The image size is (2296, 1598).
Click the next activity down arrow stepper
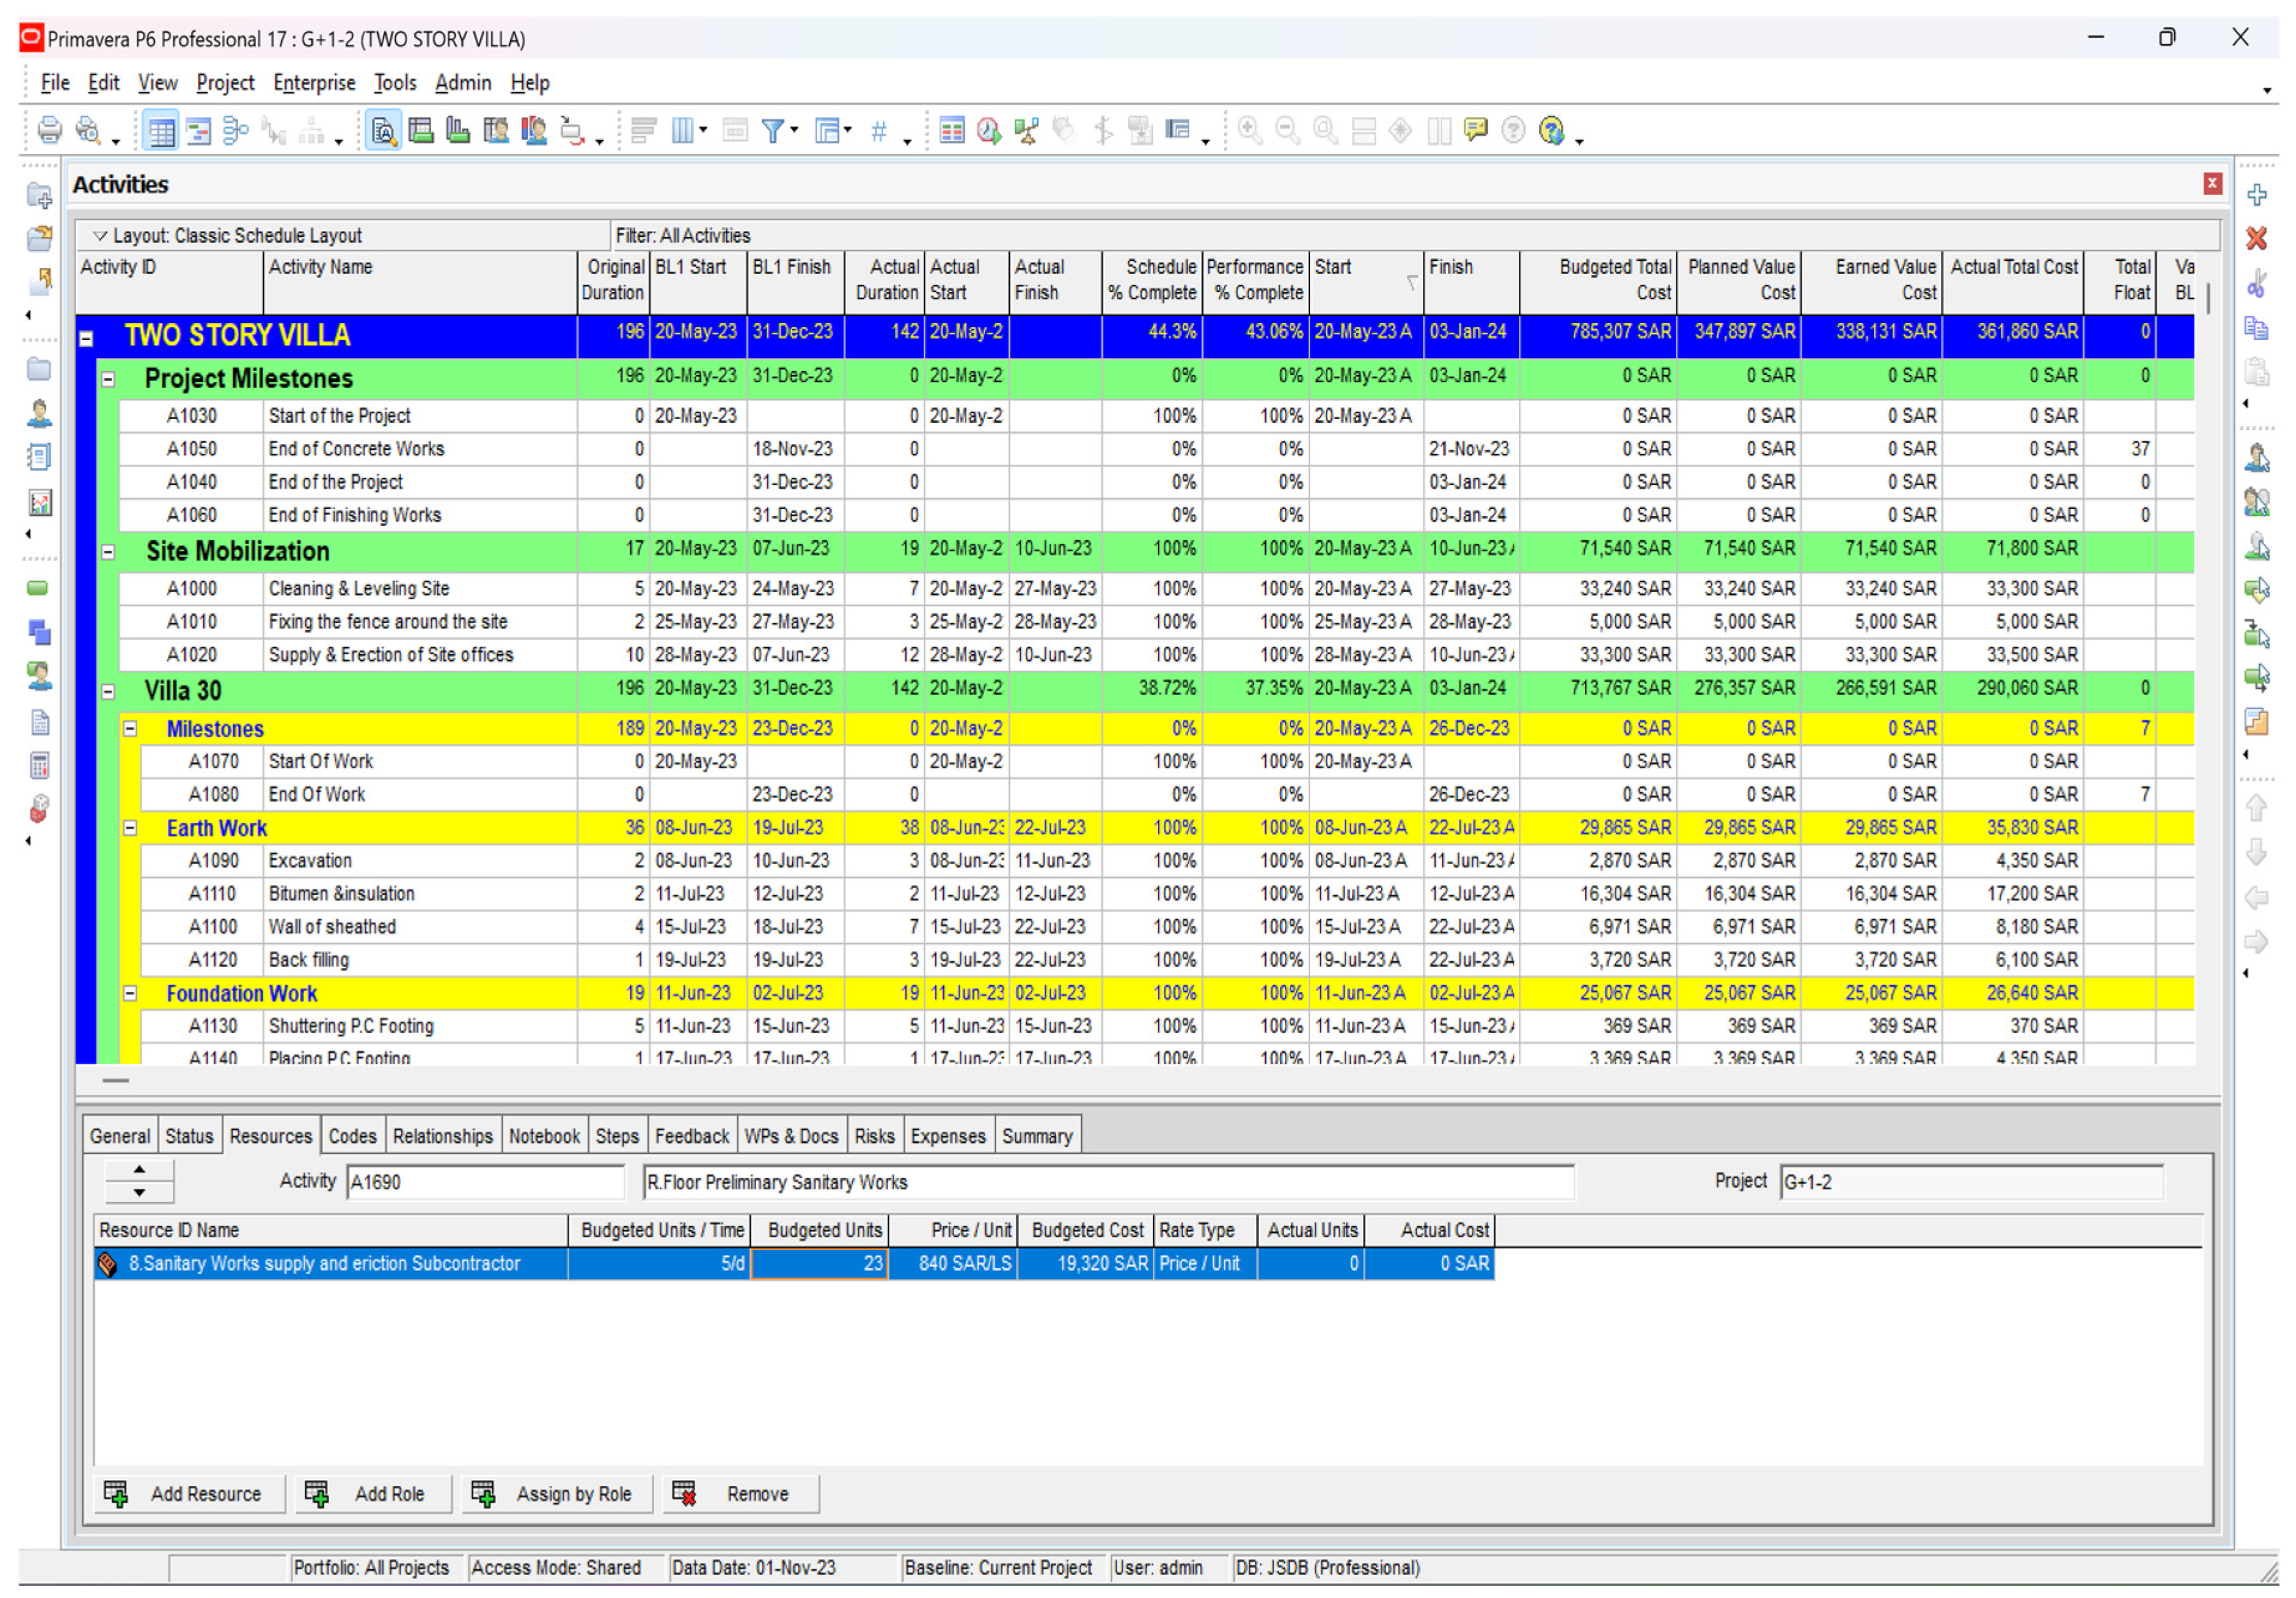coord(140,1192)
